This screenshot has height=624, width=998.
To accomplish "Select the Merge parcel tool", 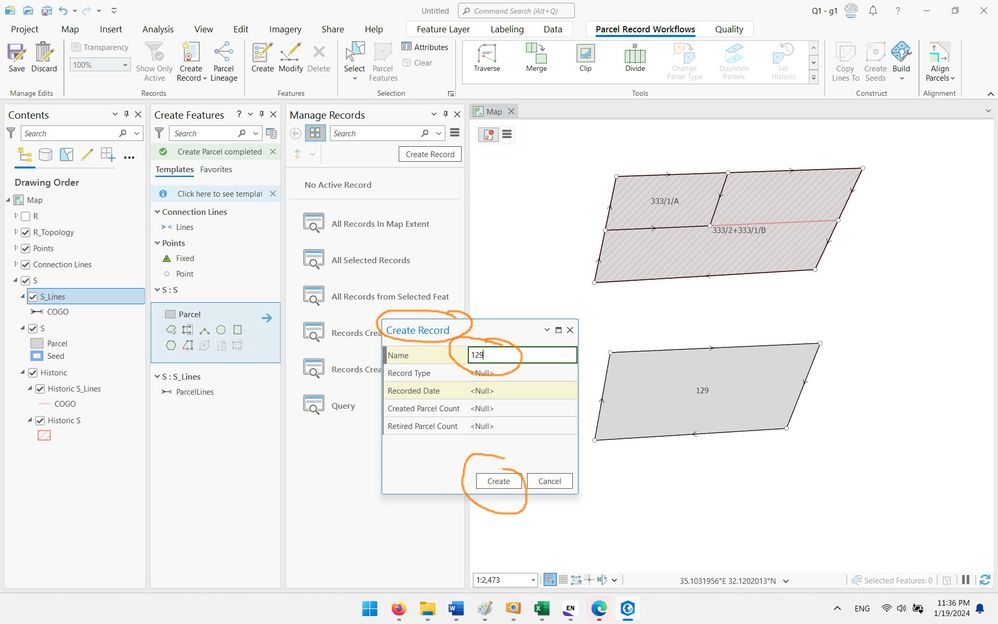I will tap(536, 57).
